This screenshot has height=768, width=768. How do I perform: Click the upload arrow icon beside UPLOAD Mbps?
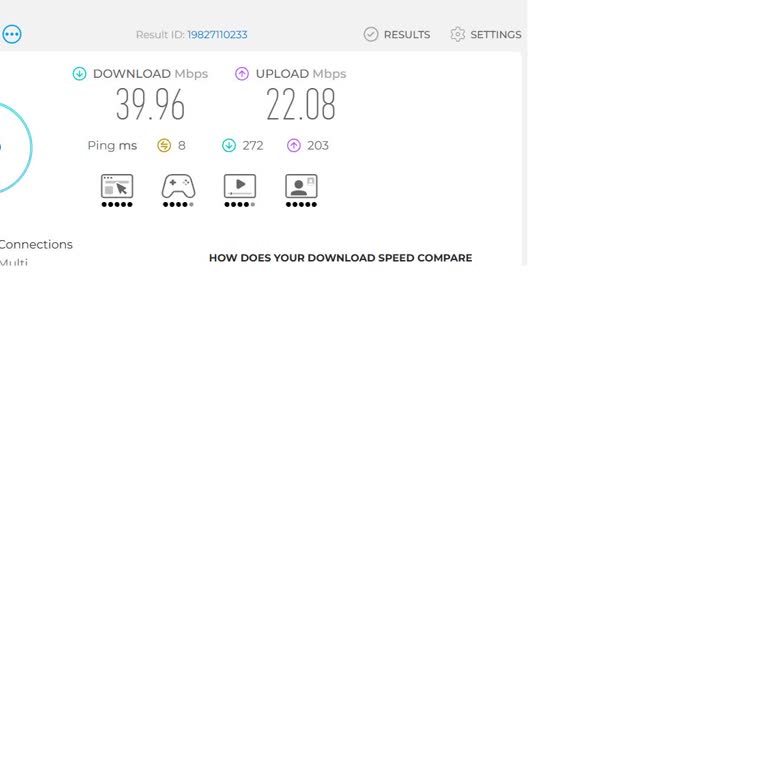pyautogui.click(x=242, y=74)
